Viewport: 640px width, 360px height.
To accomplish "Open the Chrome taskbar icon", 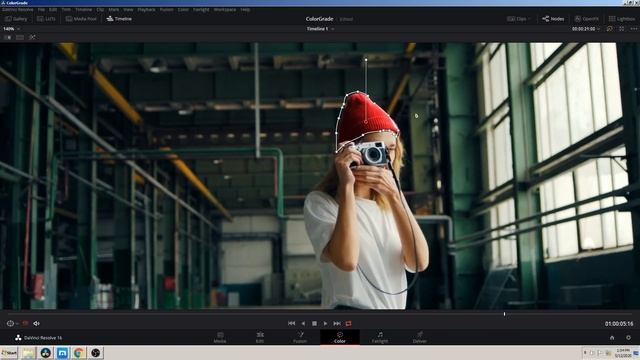I will coord(79,353).
